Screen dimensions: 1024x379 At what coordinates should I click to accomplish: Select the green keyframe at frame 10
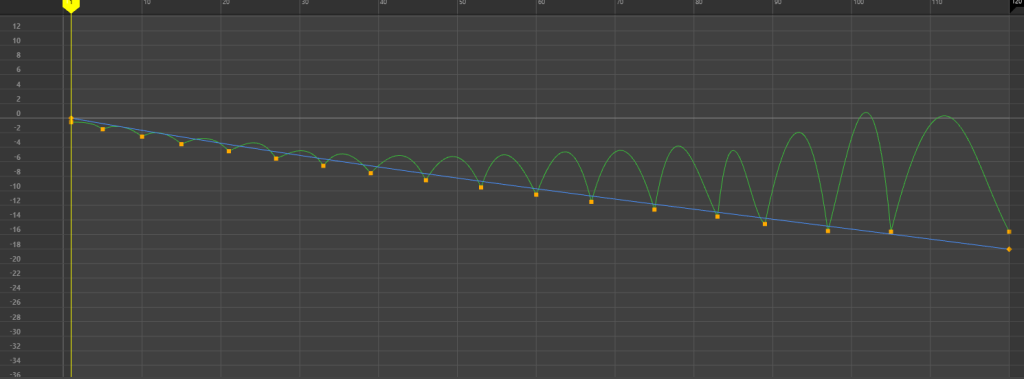click(142, 137)
